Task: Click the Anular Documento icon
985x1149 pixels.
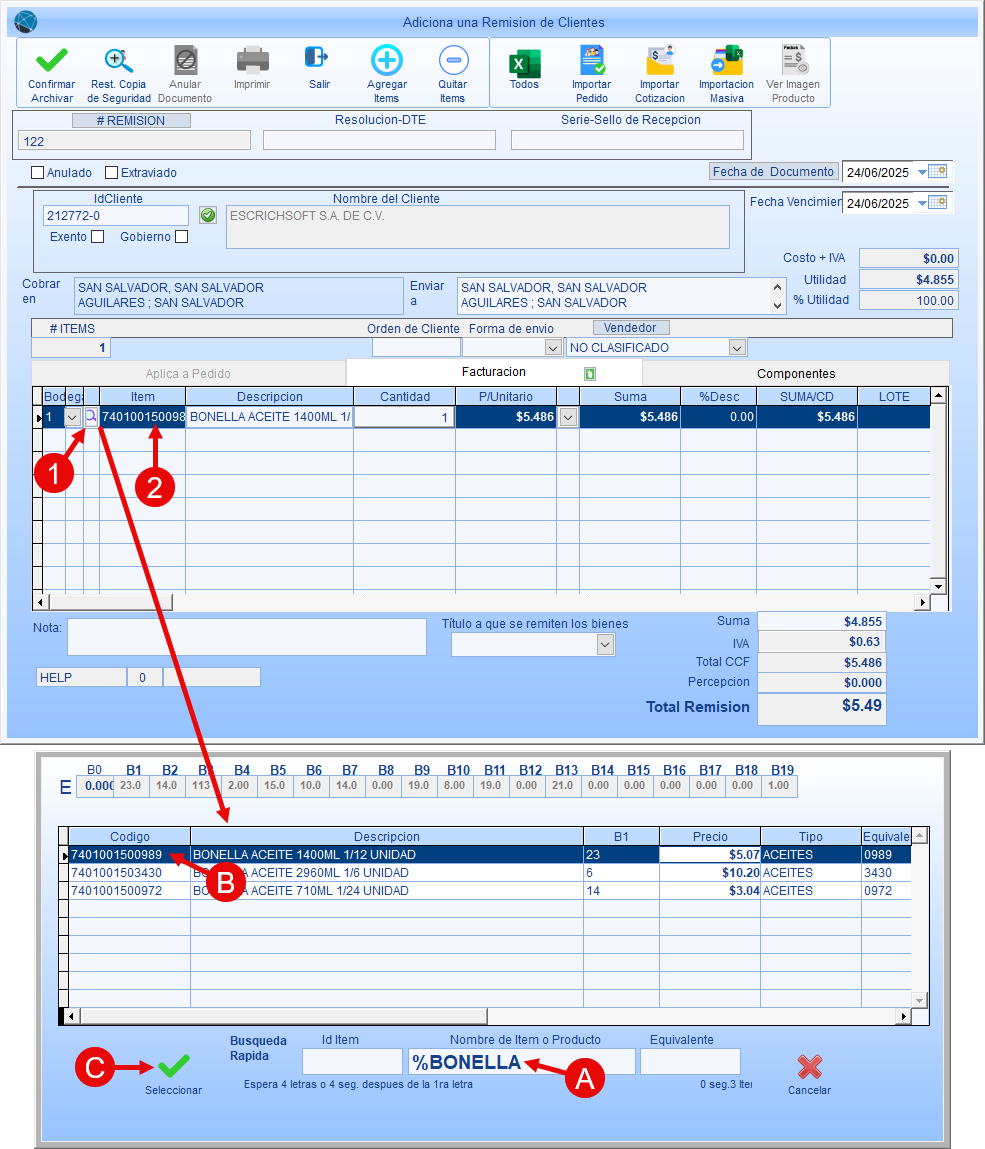Action: coord(185,60)
